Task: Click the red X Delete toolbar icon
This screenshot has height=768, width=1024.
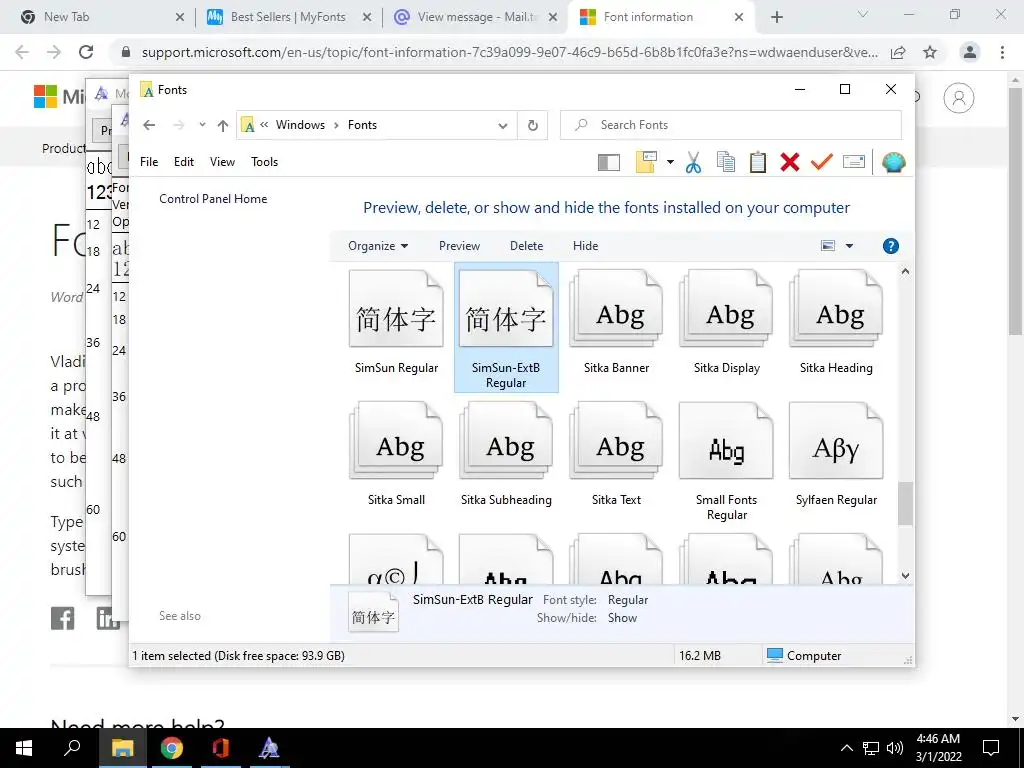Action: (790, 162)
